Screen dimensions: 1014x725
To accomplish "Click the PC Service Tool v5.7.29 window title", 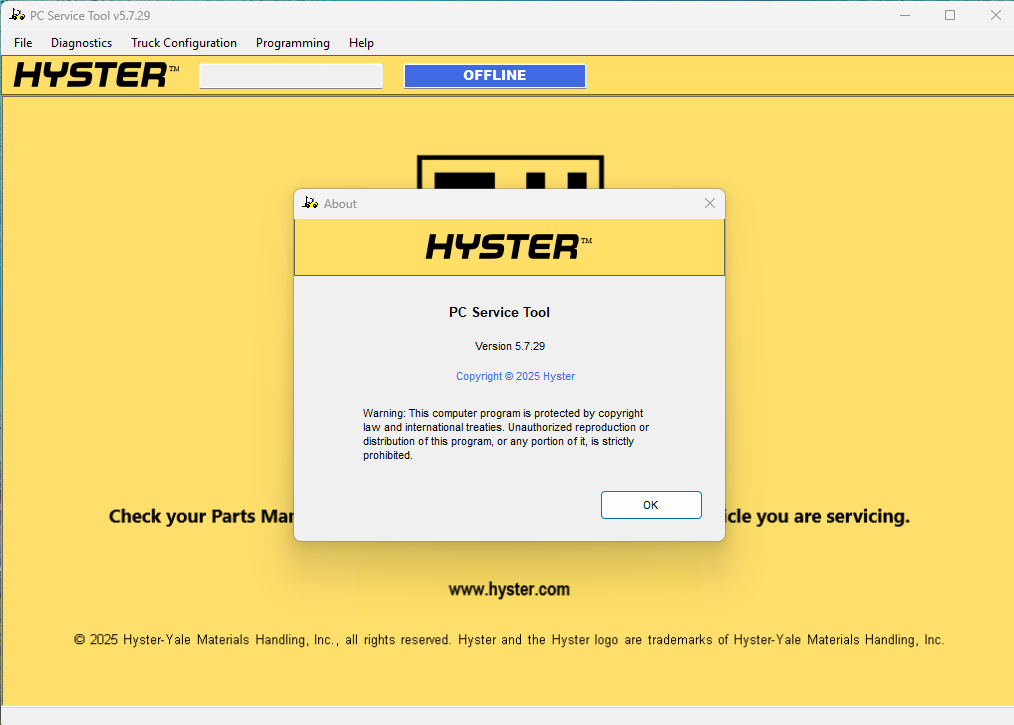I will pos(90,15).
